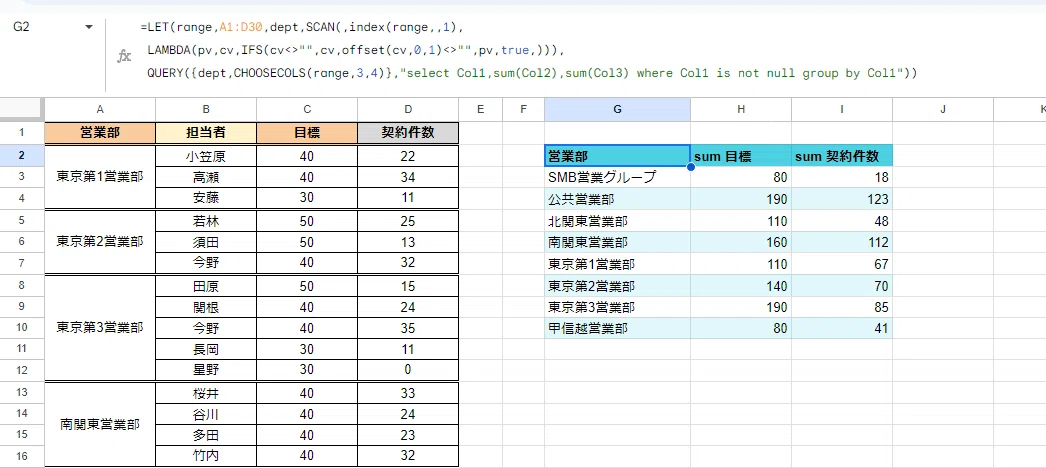Click the value 160 in column H
The width and height of the screenshot is (1046, 468).
[741, 243]
